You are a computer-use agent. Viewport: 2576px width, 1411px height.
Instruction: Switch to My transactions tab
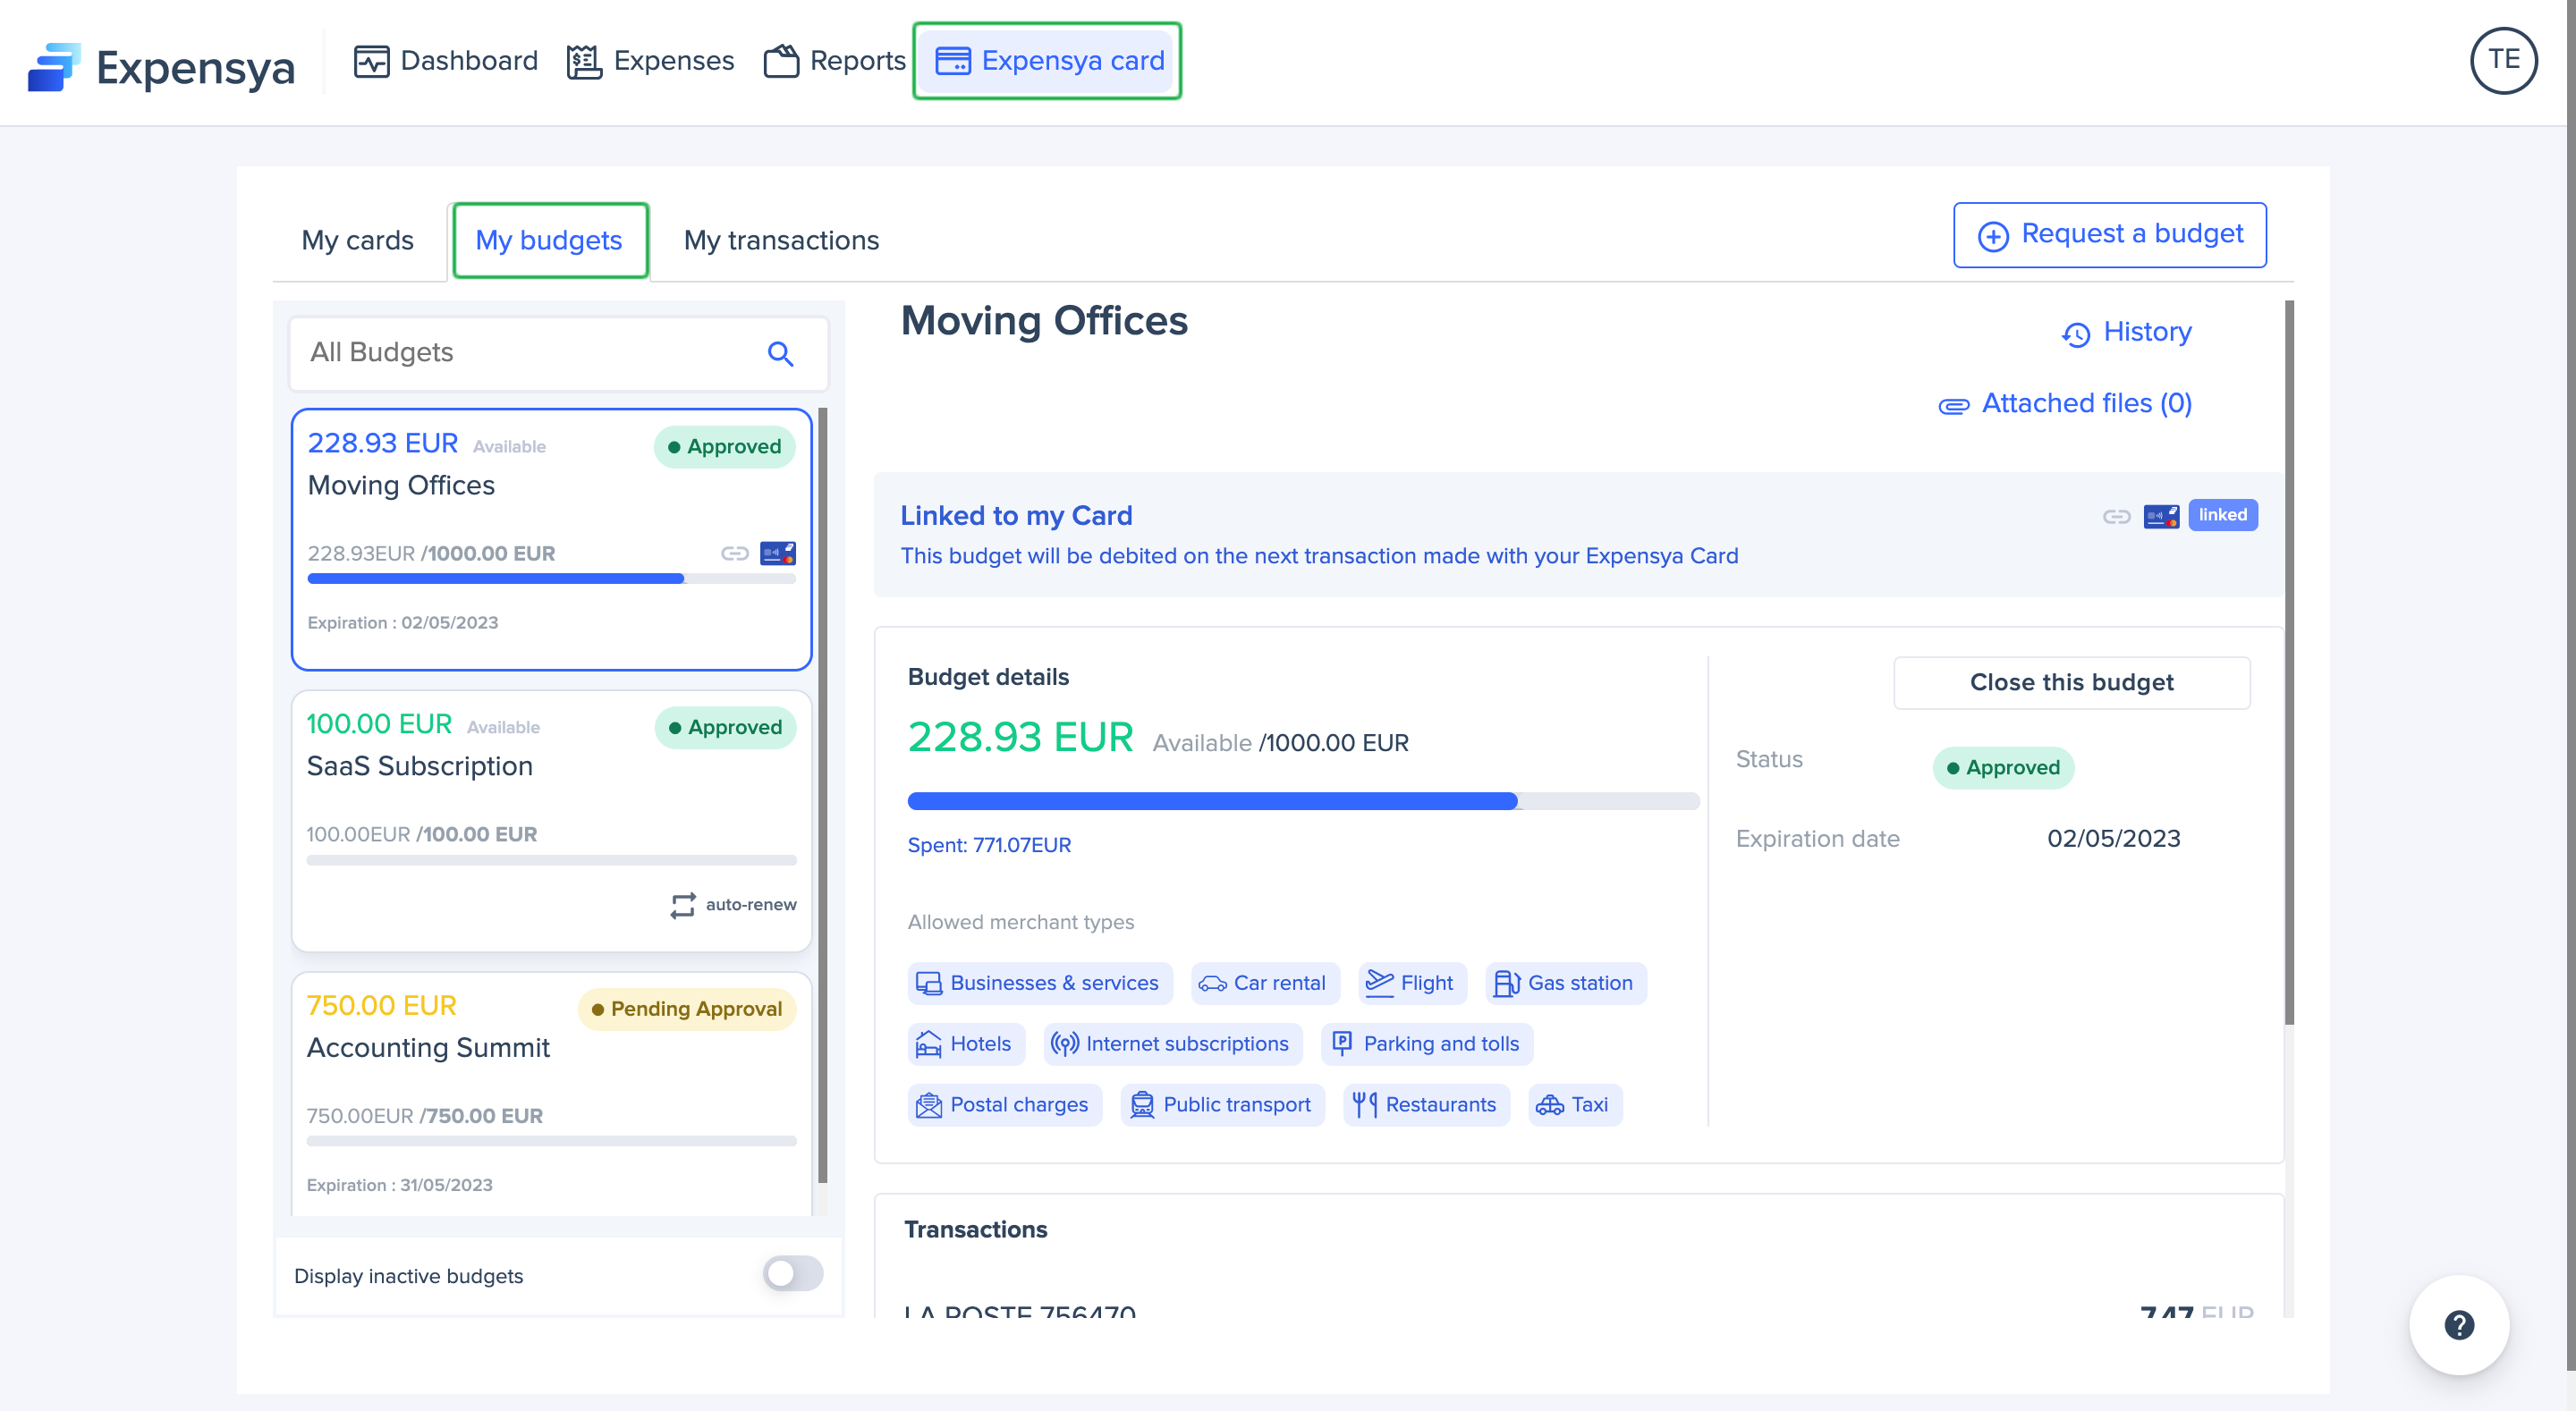(x=781, y=240)
